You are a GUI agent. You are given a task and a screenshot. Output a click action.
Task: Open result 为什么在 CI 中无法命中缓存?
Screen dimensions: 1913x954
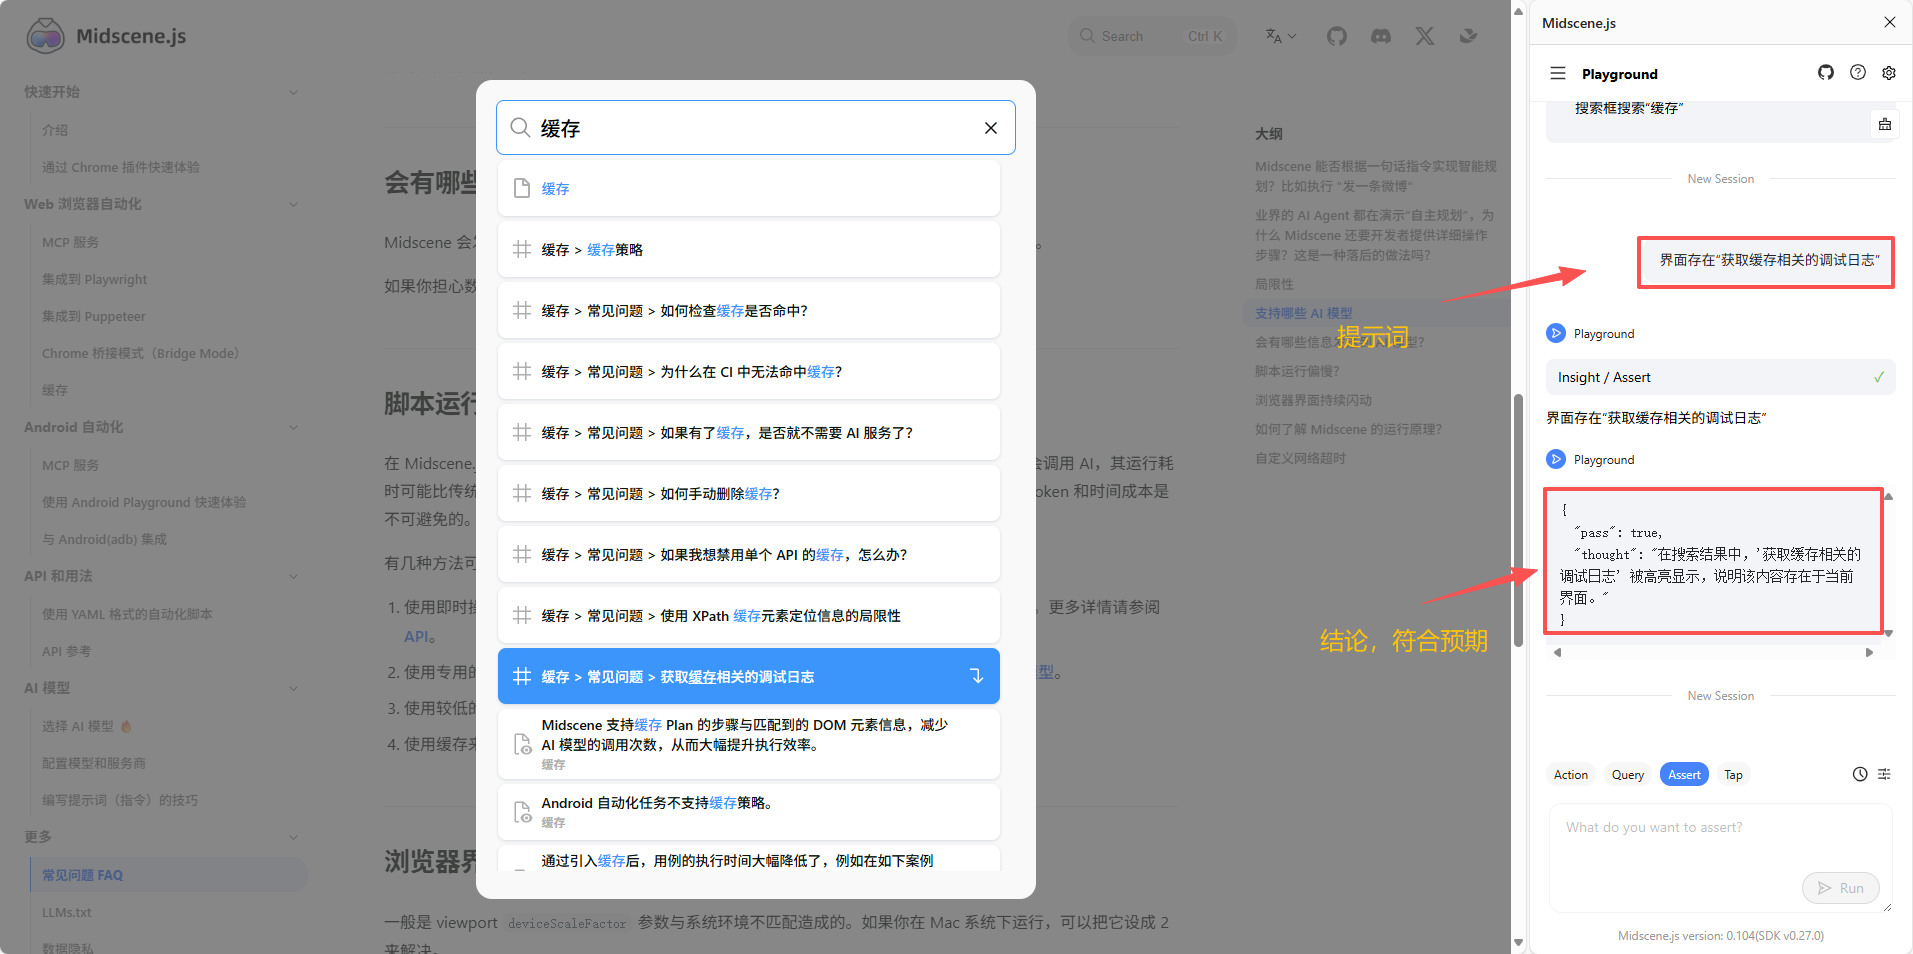[x=749, y=371]
